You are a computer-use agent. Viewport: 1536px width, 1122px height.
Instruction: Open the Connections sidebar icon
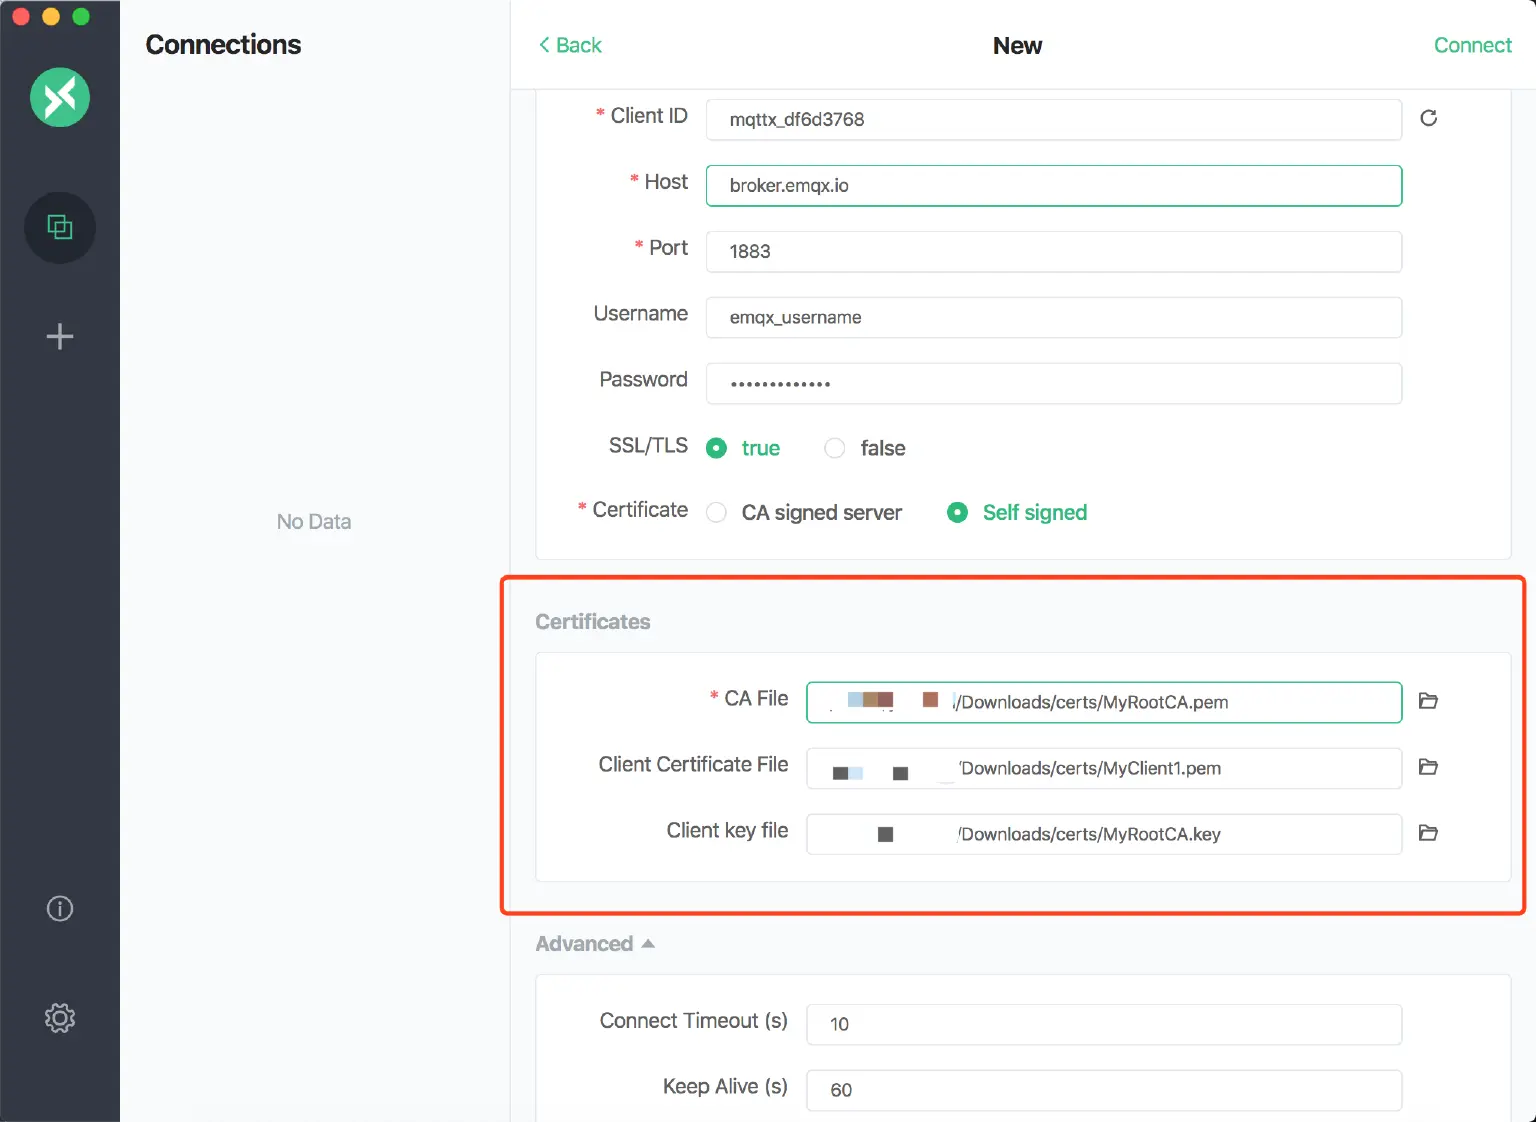tap(60, 228)
